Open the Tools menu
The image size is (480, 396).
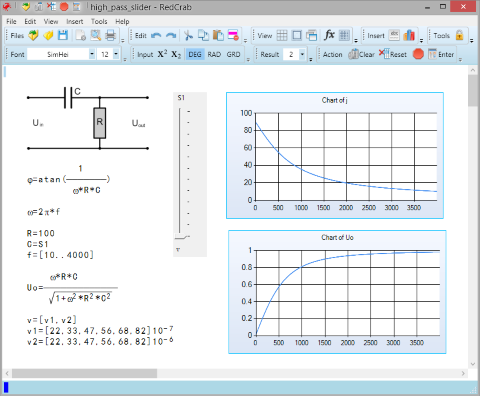pos(99,22)
